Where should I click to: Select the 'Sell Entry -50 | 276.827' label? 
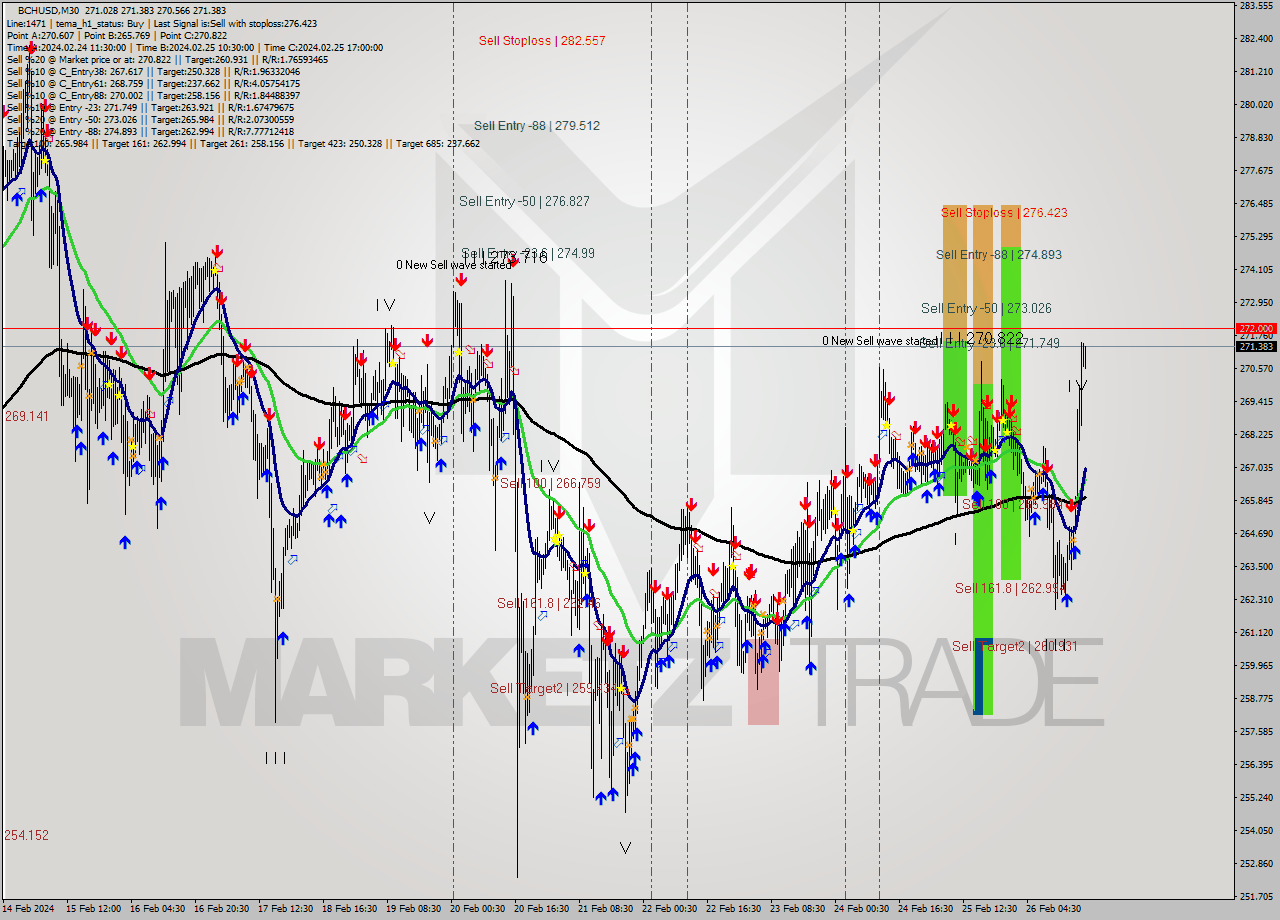(524, 202)
